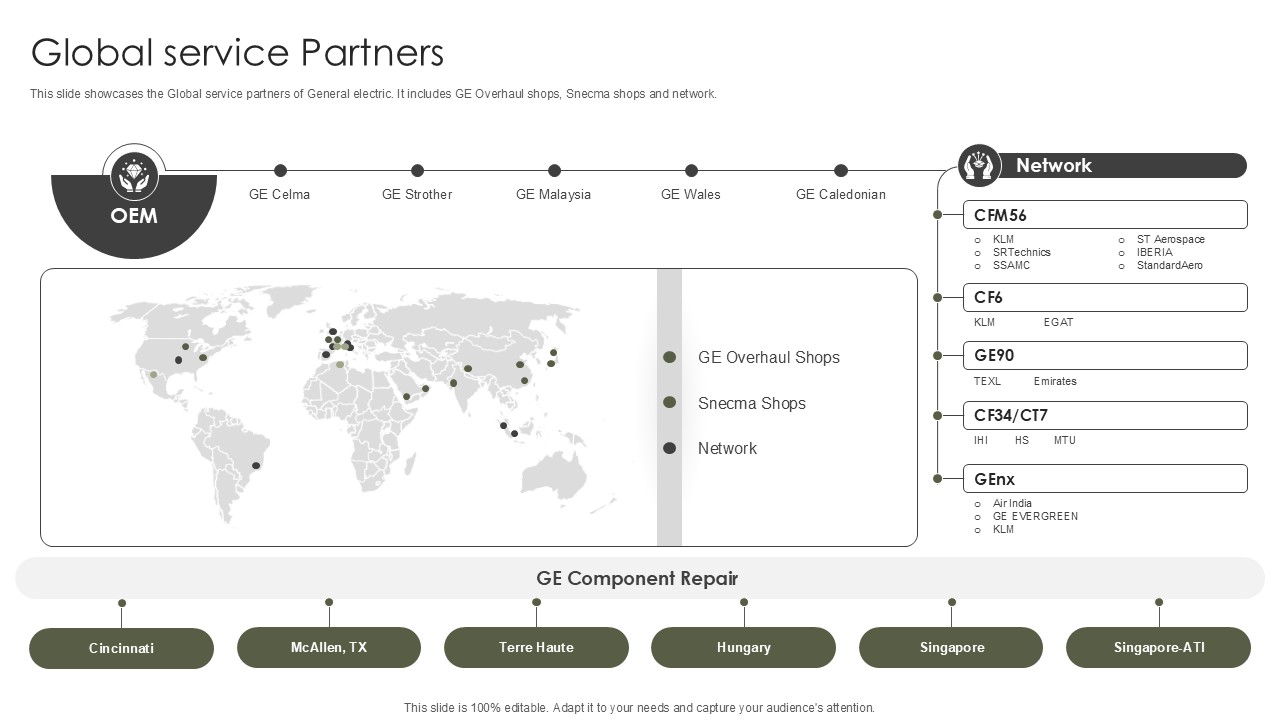Click the McAllen, TX button
This screenshot has width=1280, height=720.
[329, 647]
